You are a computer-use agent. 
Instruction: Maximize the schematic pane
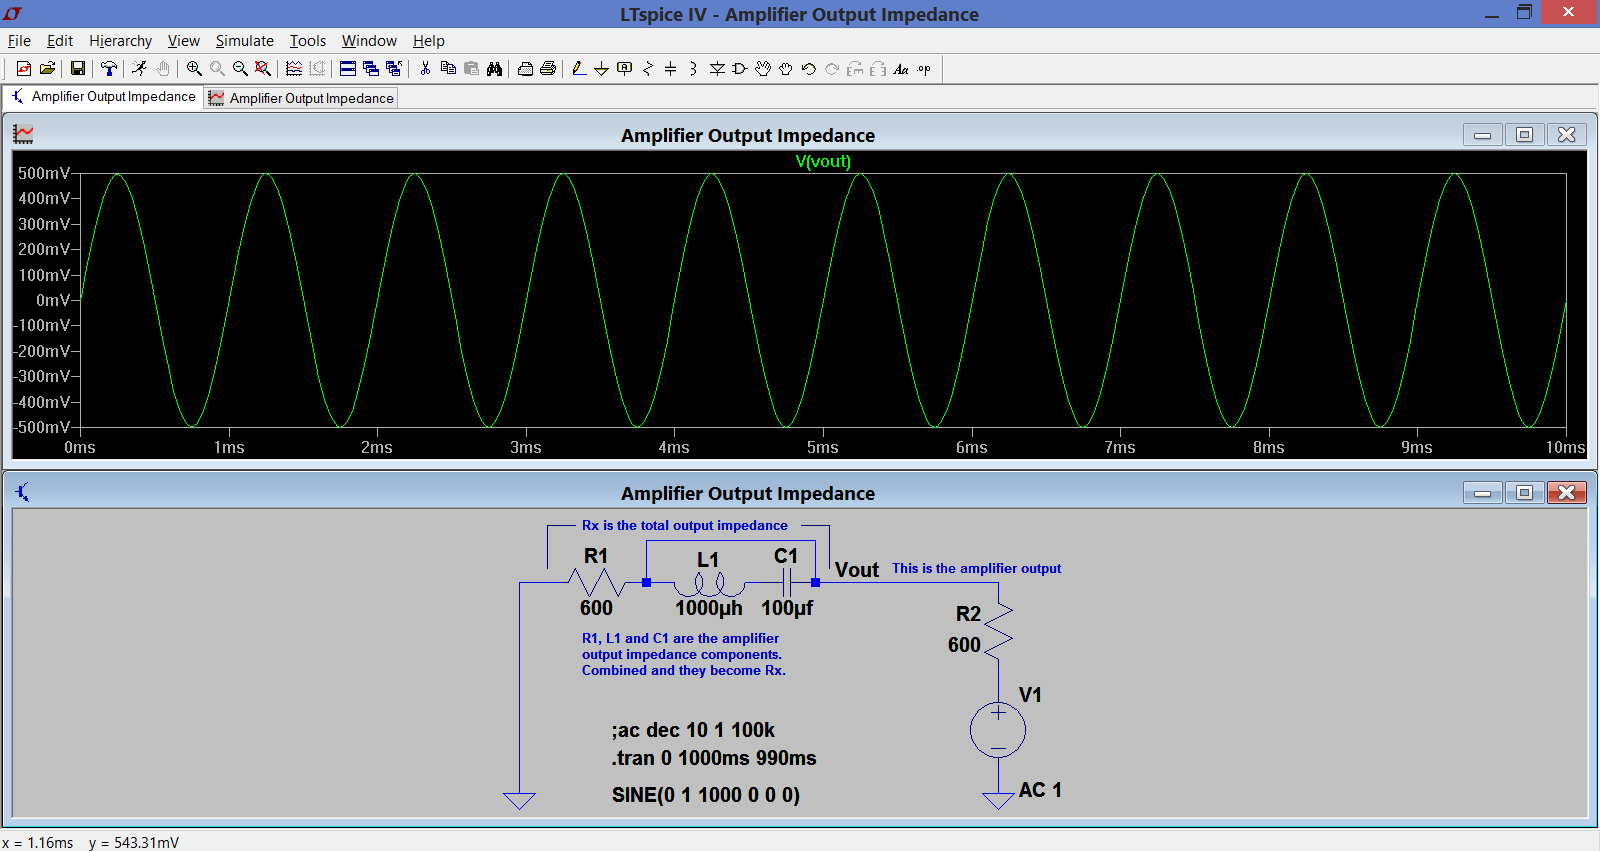click(1524, 492)
